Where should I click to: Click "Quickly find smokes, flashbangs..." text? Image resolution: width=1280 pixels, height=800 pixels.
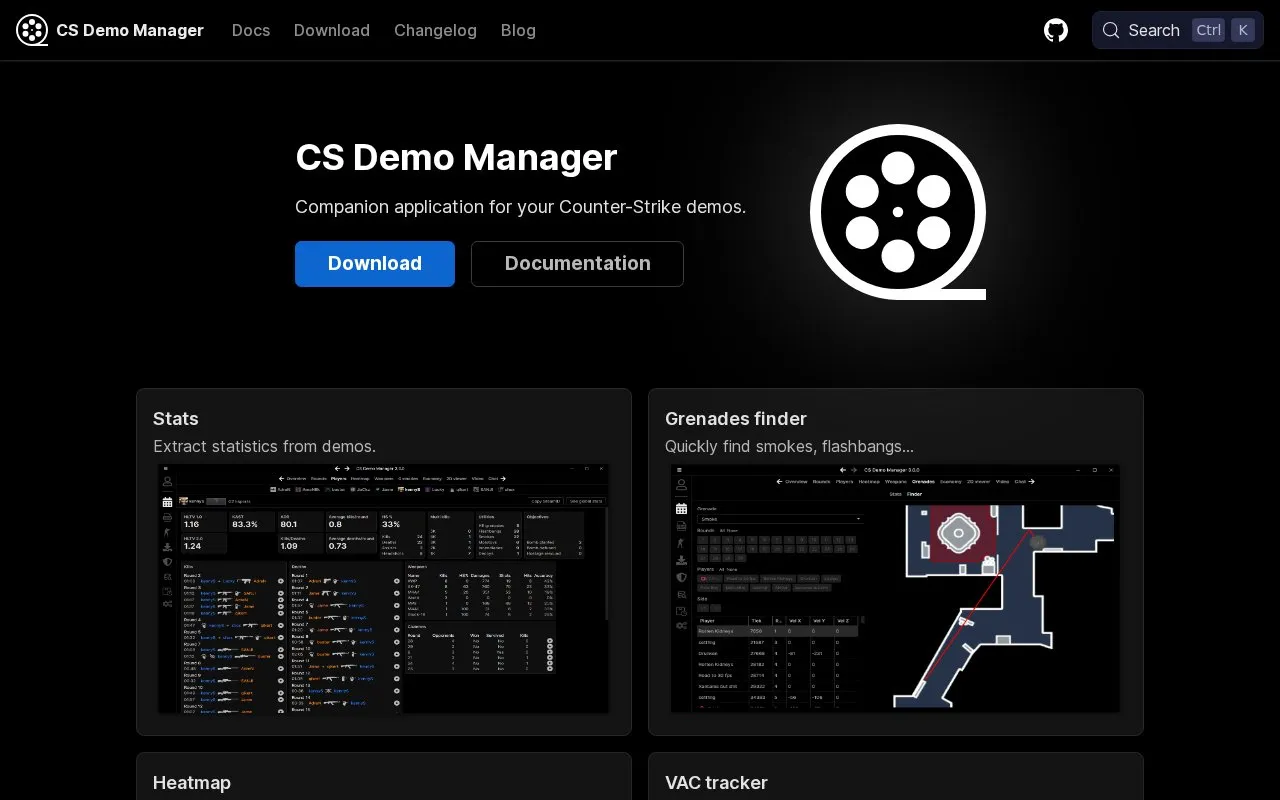[x=789, y=447]
